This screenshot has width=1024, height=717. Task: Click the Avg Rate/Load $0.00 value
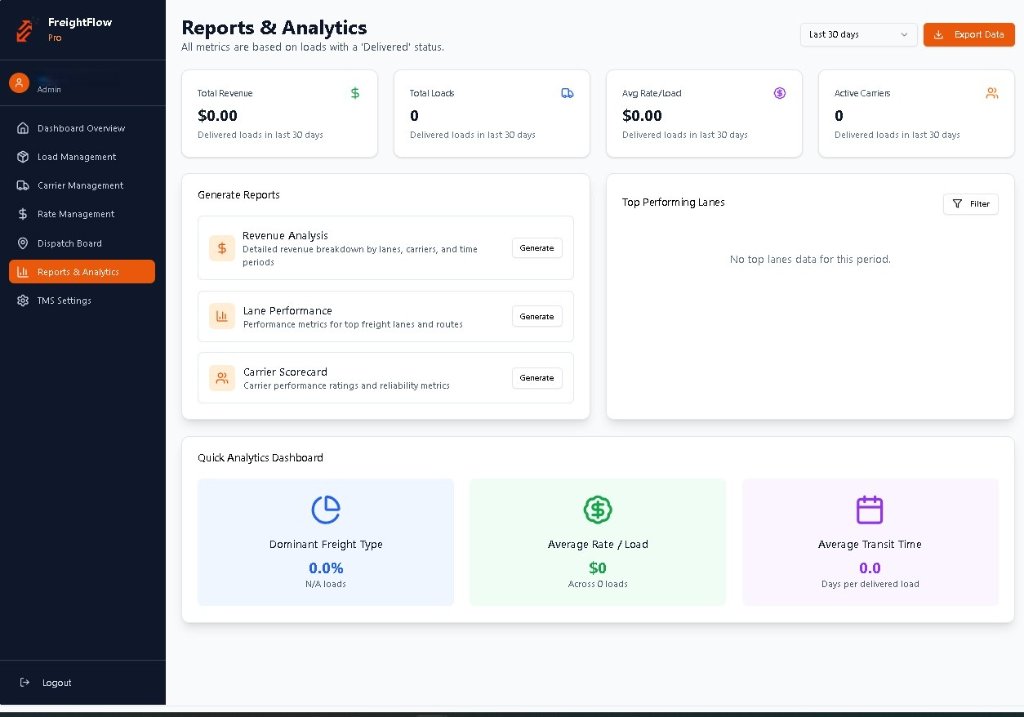coord(642,116)
